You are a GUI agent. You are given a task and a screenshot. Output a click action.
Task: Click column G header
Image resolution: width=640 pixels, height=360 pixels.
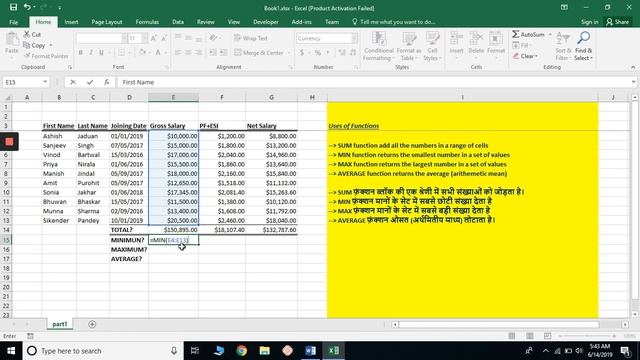[271, 97]
